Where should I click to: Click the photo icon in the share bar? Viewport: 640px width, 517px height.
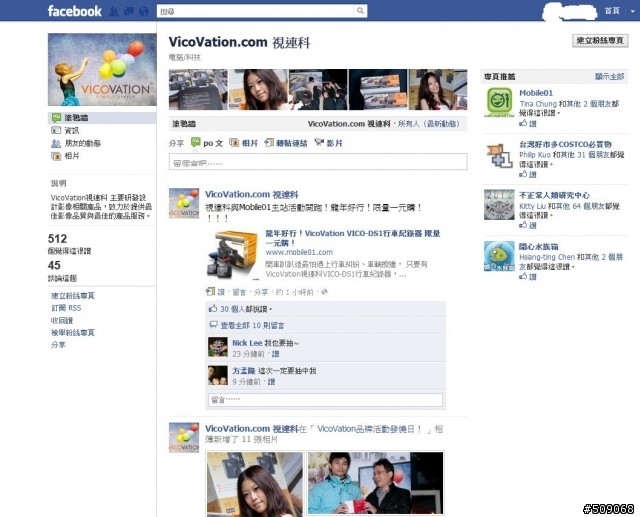pyautogui.click(x=234, y=143)
